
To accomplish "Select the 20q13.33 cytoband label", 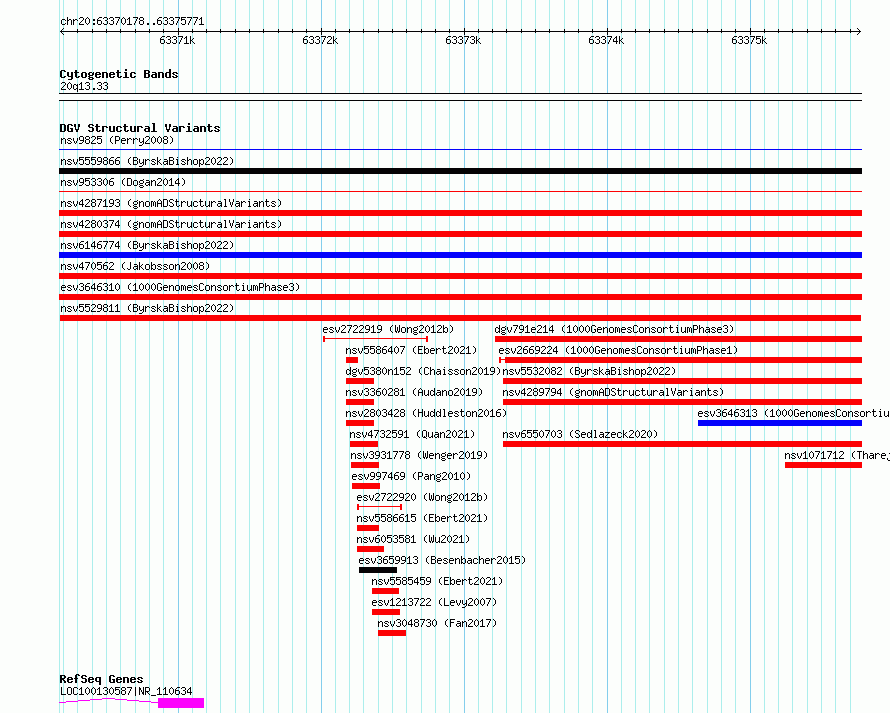I will pos(84,86).
